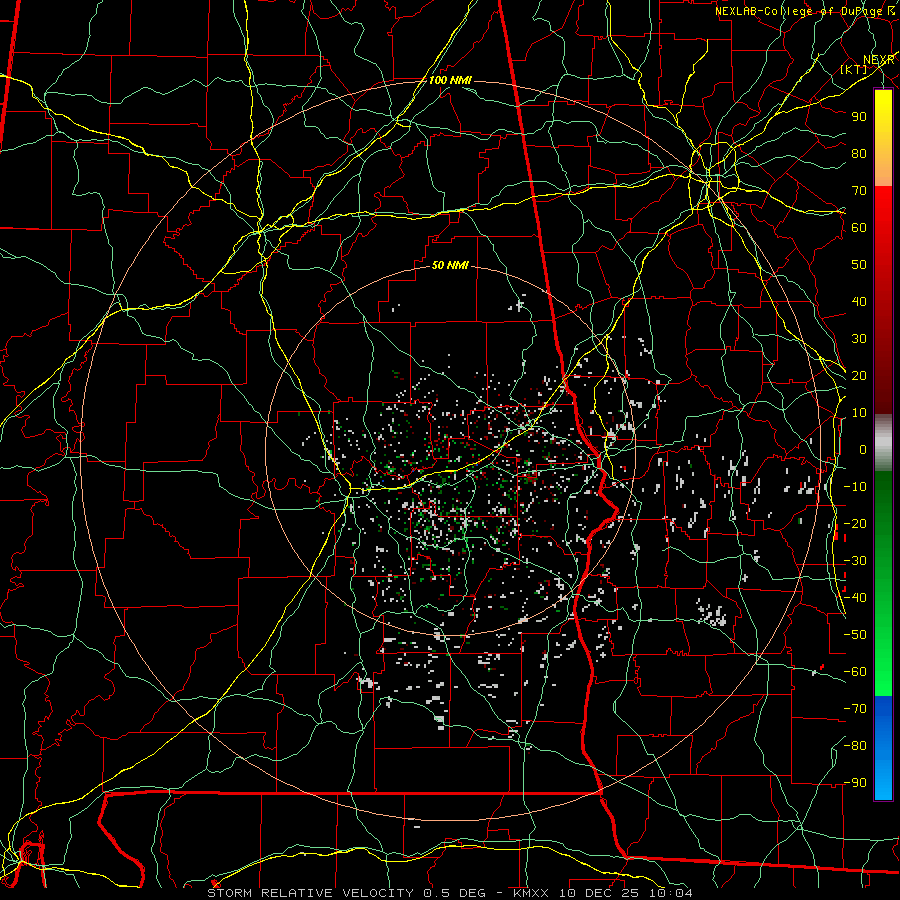The image size is (900, 900).
Task: Click the positive 50 scale value
Action: tap(859, 265)
